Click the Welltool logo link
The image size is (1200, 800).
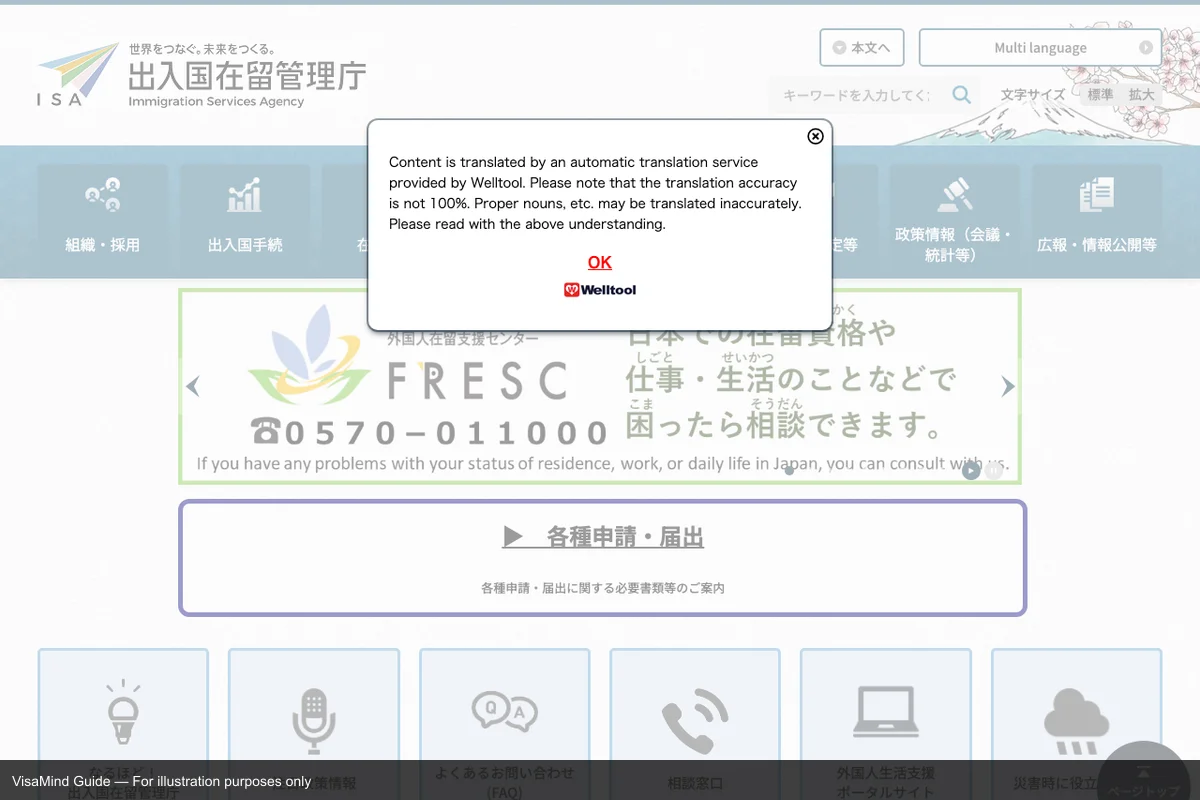tap(600, 289)
